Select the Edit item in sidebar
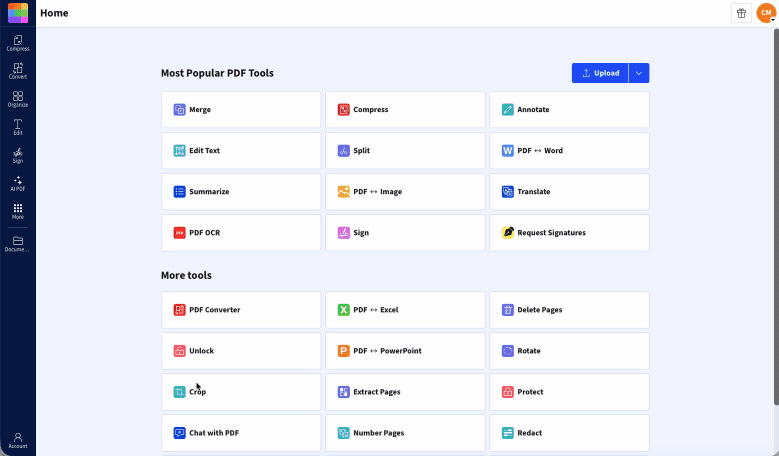 [18, 127]
